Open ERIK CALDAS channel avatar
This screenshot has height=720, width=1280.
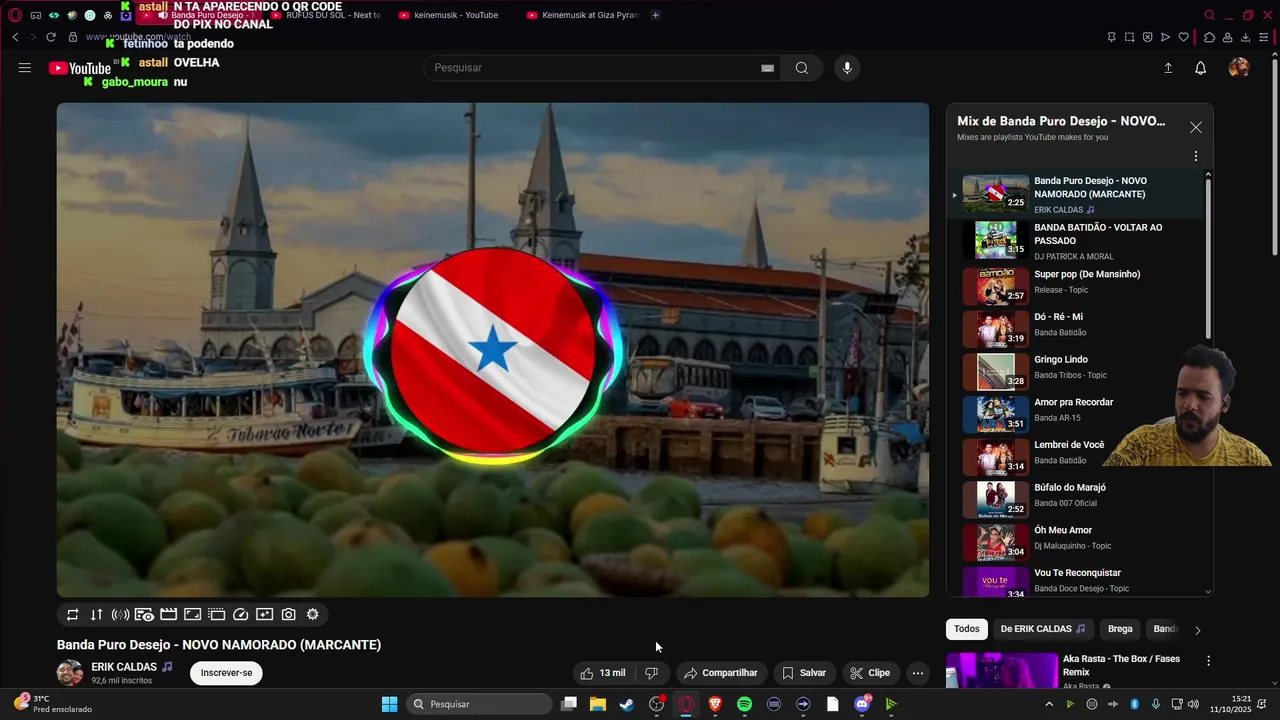pos(70,673)
